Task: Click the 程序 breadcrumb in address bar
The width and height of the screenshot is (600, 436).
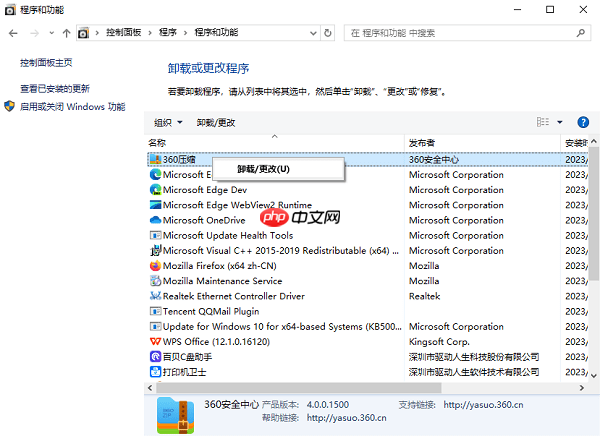Action: (167, 33)
